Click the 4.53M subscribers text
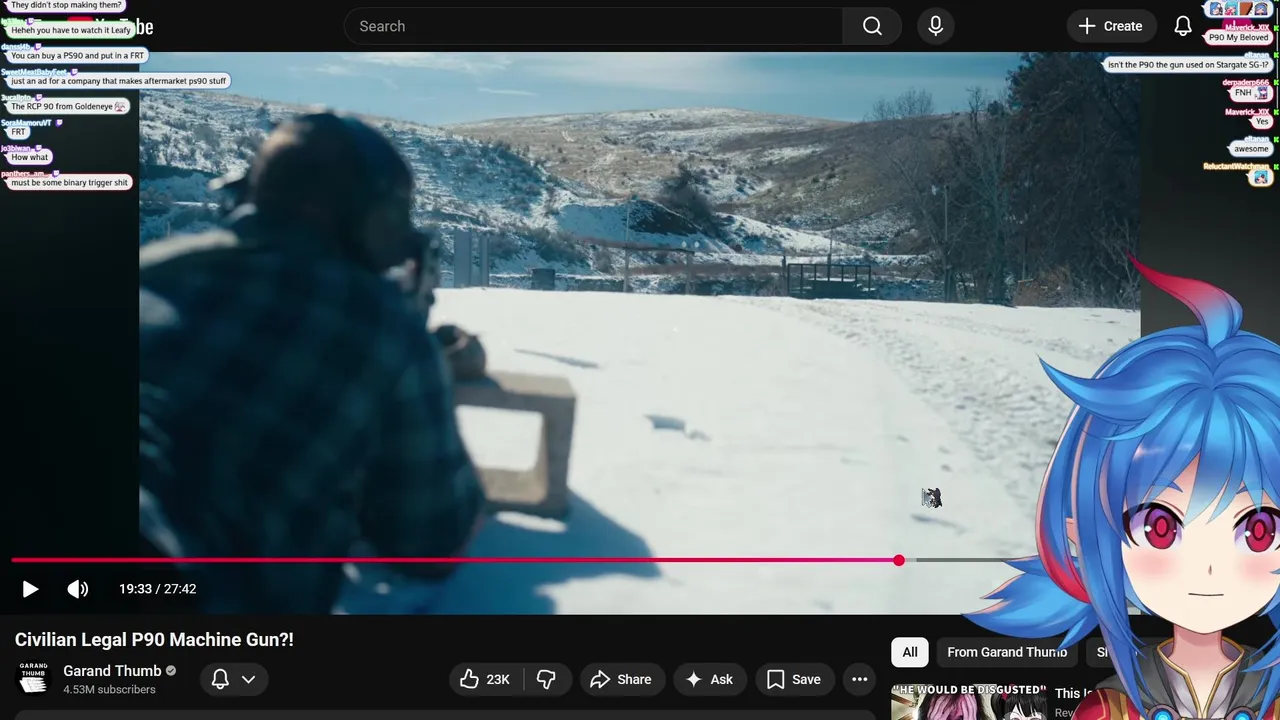This screenshot has width=1280, height=720. pyautogui.click(x=109, y=690)
